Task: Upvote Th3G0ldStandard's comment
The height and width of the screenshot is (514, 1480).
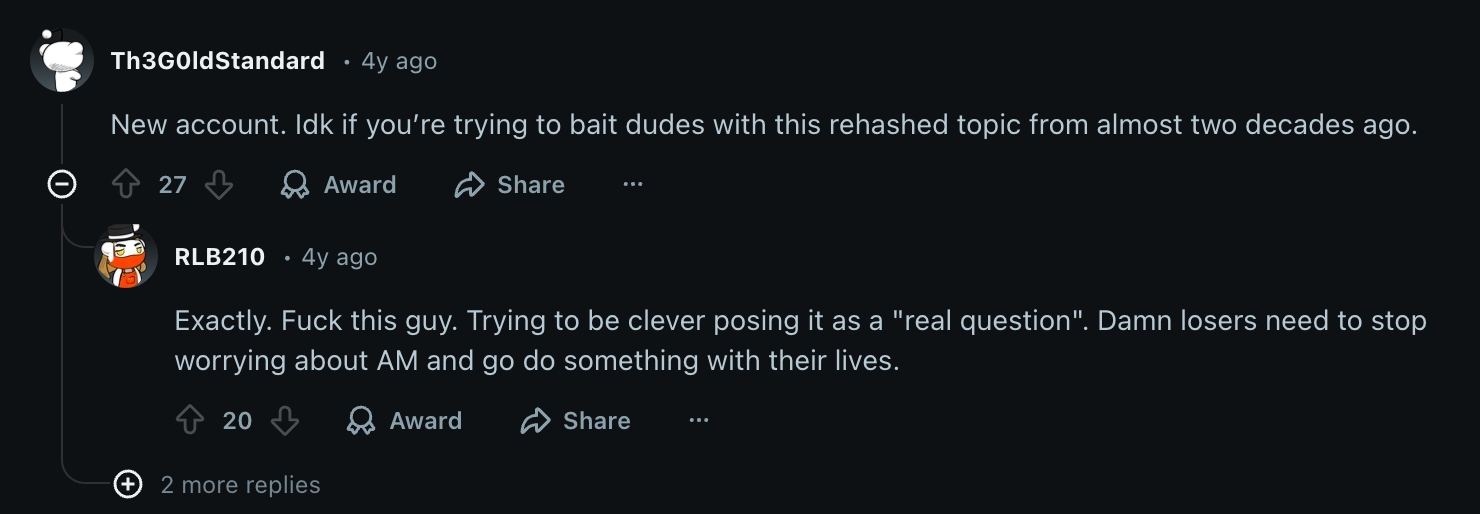Action: coord(125,185)
